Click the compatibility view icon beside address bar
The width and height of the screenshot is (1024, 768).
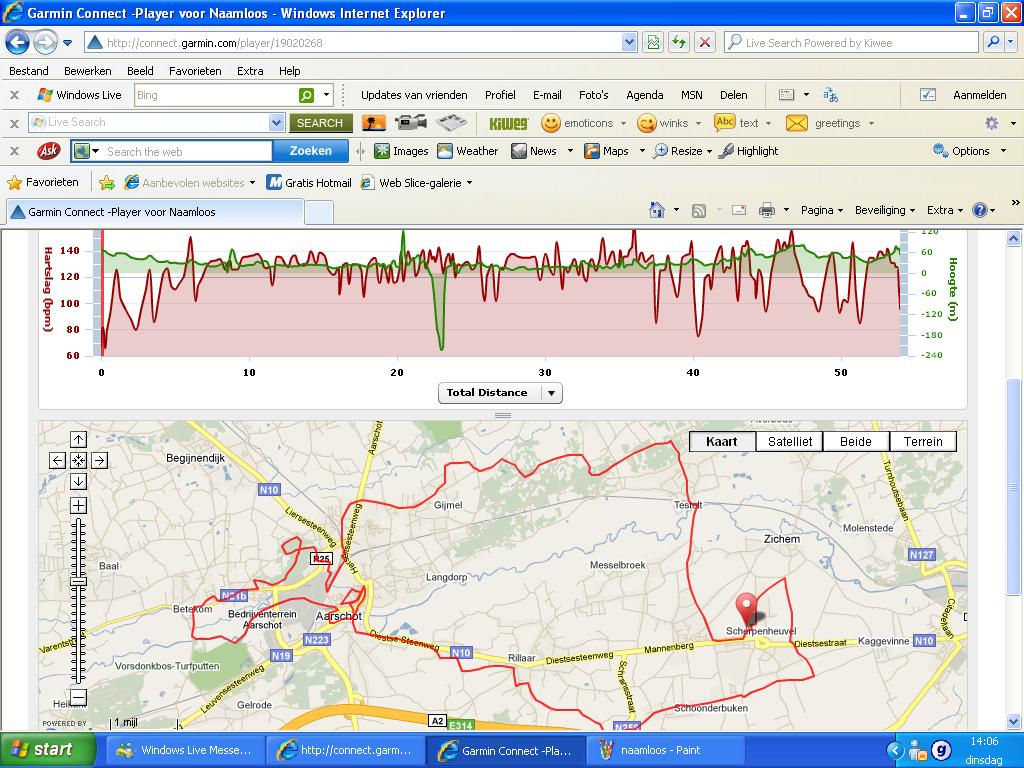(653, 43)
